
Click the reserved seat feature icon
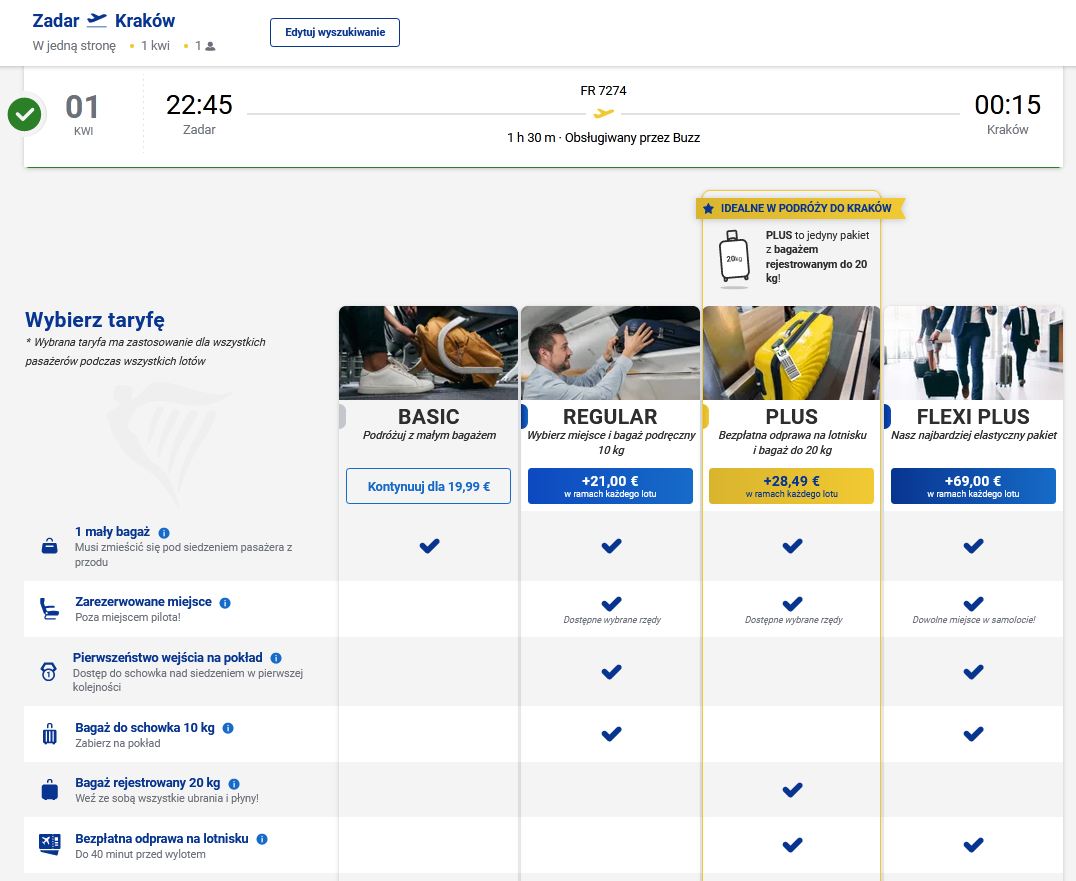coord(49,609)
